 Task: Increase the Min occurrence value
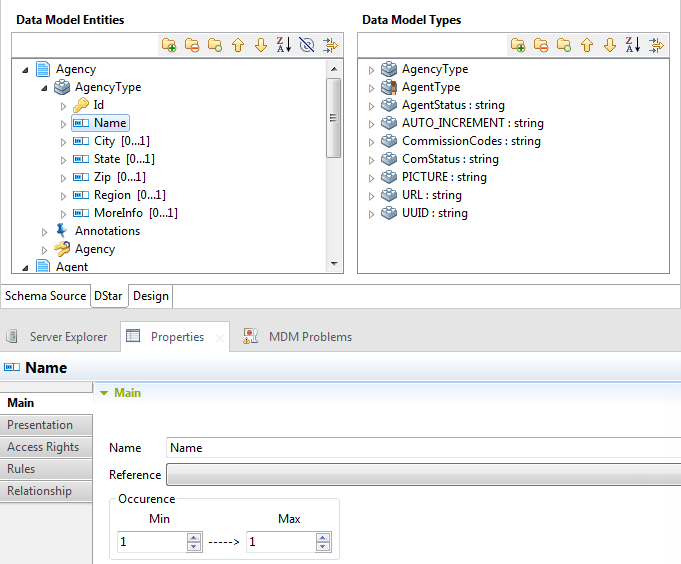(x=194, y=537)
